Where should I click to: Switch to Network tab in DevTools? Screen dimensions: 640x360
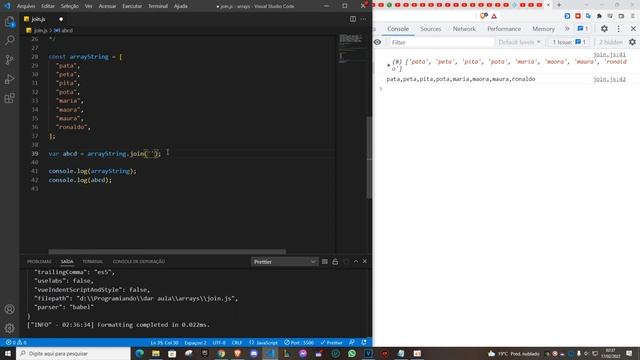tap(464, 29)
